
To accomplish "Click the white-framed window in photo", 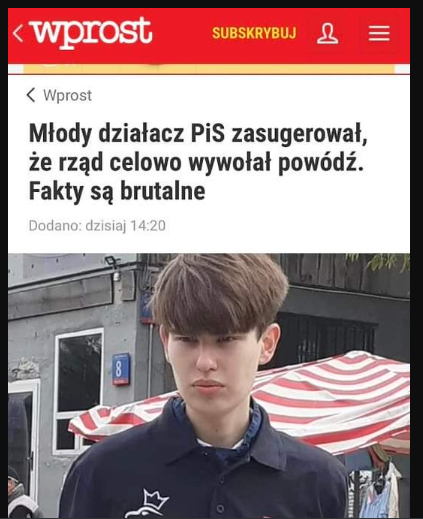I will coord(79,391).
